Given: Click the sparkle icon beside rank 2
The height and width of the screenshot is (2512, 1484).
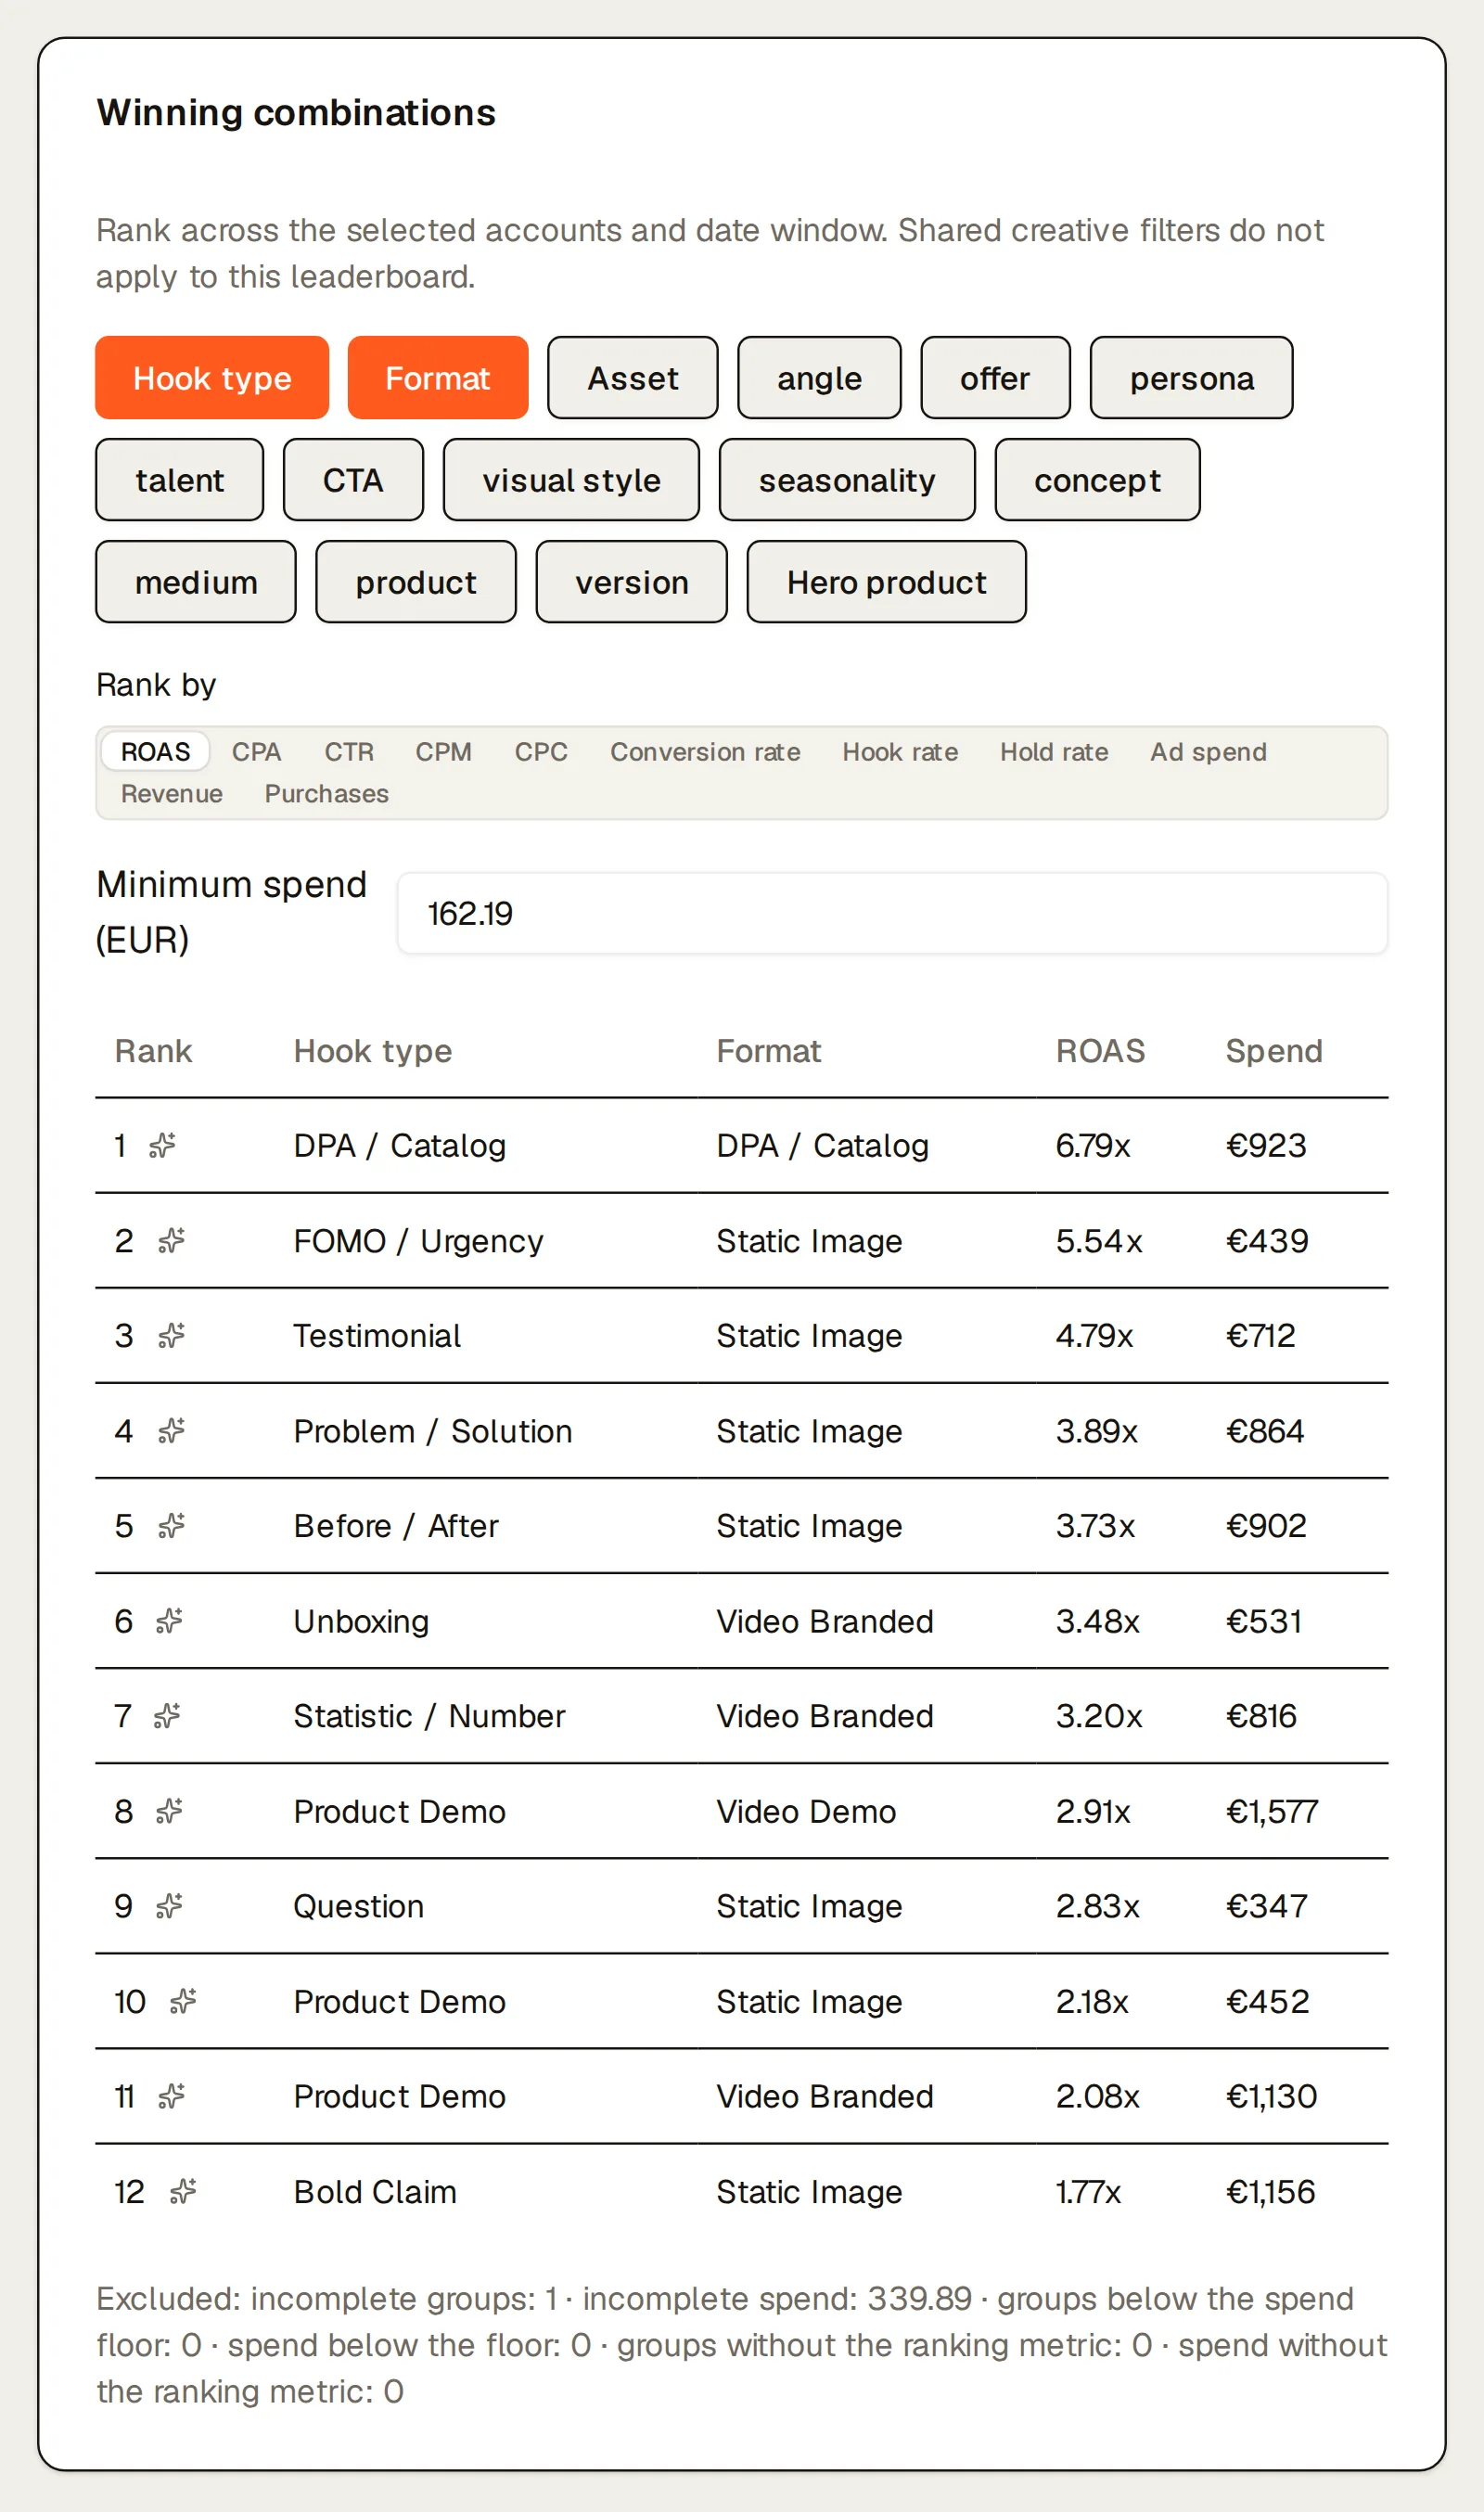Looking at the screenshot, I should 172,1241.
